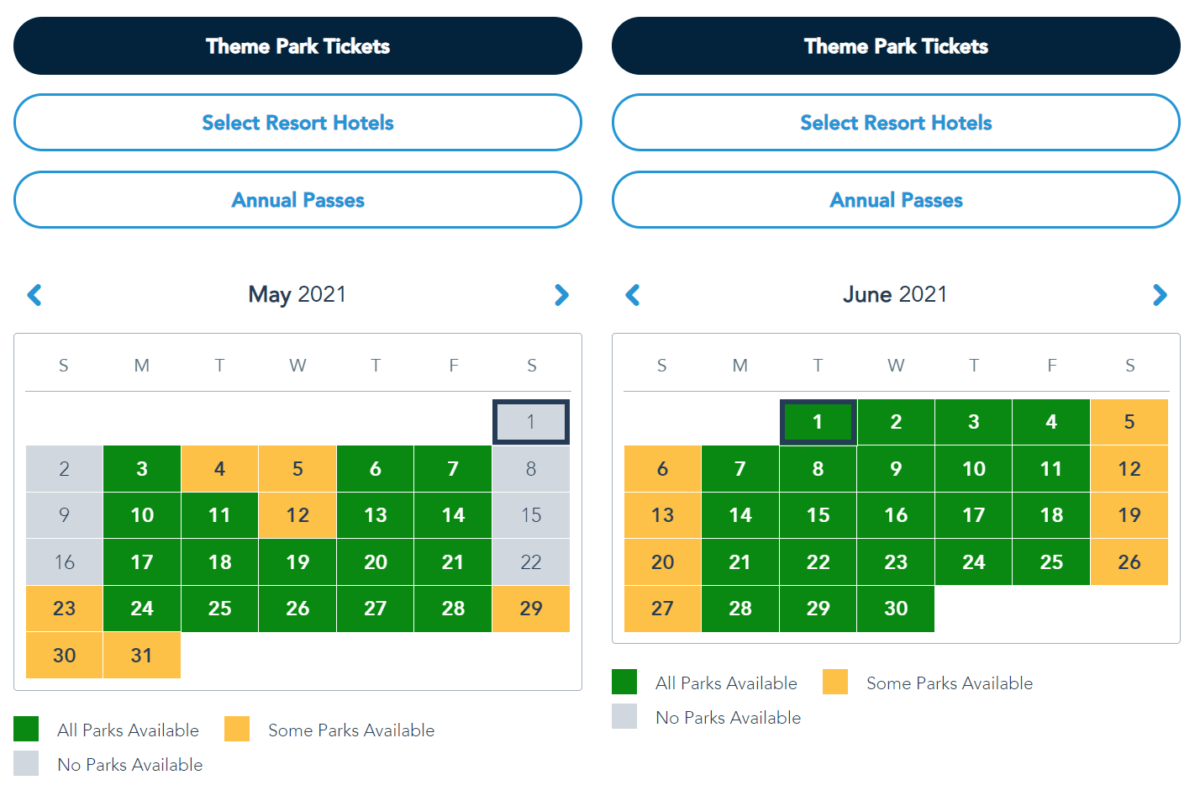Open Select Resort Hotels above June calendar
Viewport: 1200px width, 796px height.
point(896,123)
